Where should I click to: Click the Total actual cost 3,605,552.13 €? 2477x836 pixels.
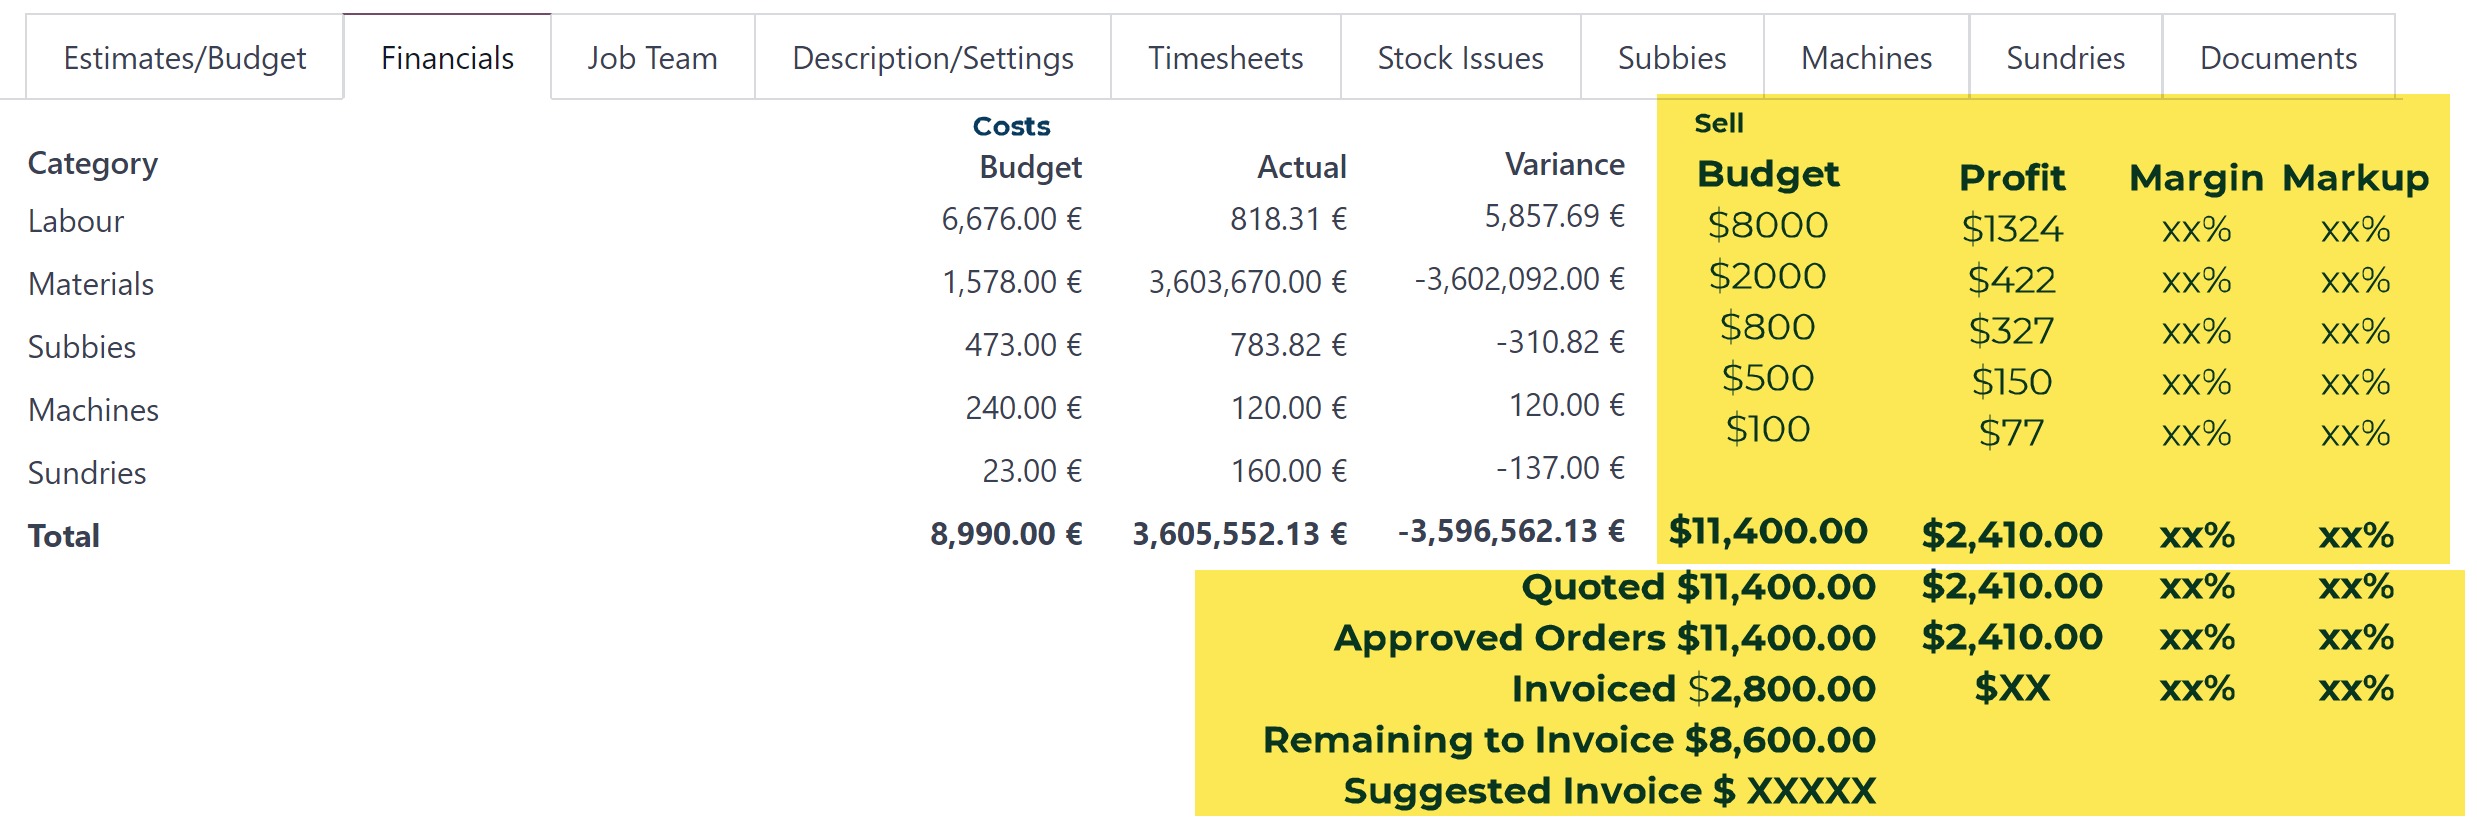coord(1239,534)
